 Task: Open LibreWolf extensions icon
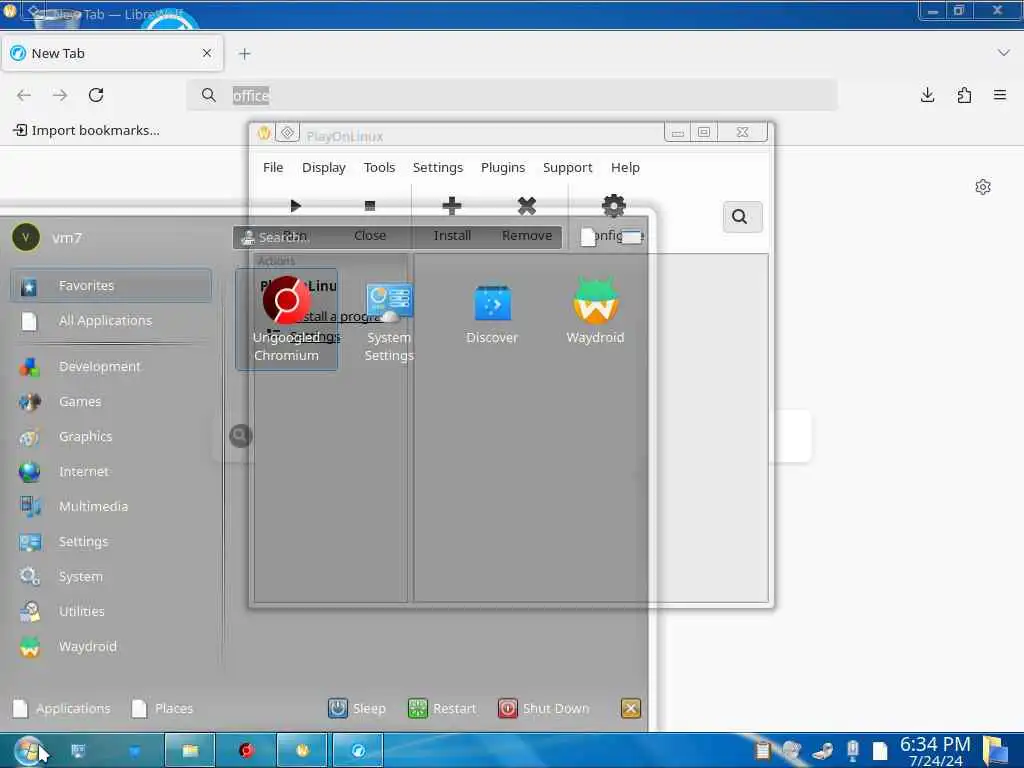[x=964, y=95]
